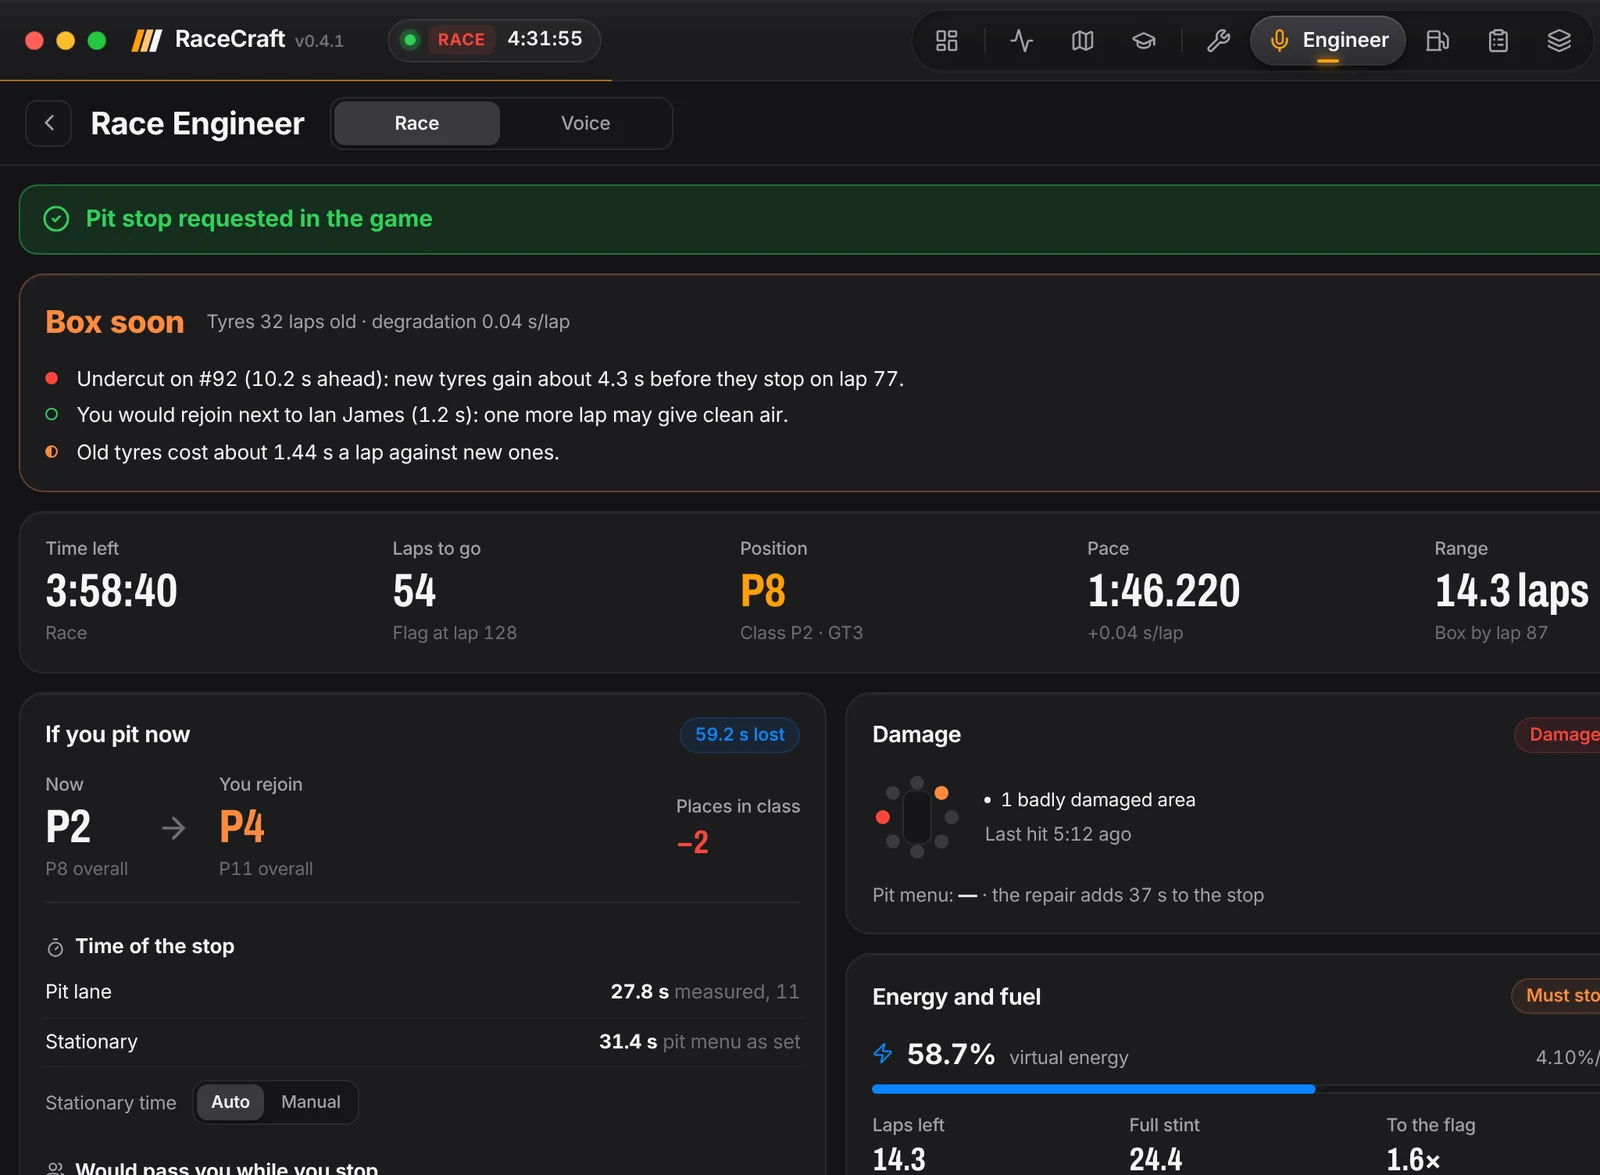Switch to the Race tab
Screen dimensions: 1600x1175
(417, 123)
